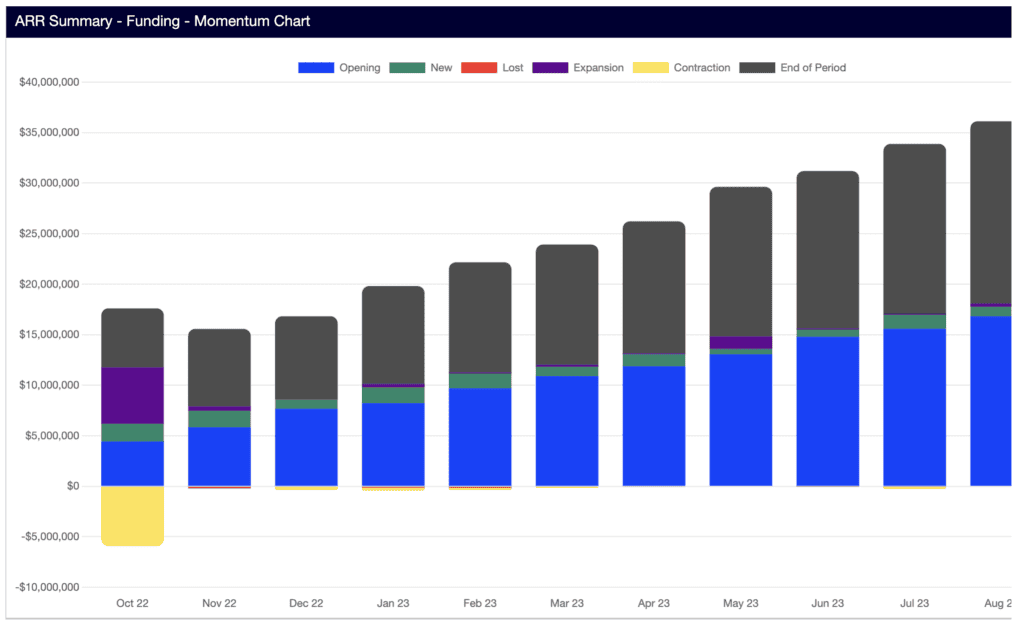Select the Oct 22 blue Opening segment
The width and height of the screenshot is (1024, 628).
133,463
